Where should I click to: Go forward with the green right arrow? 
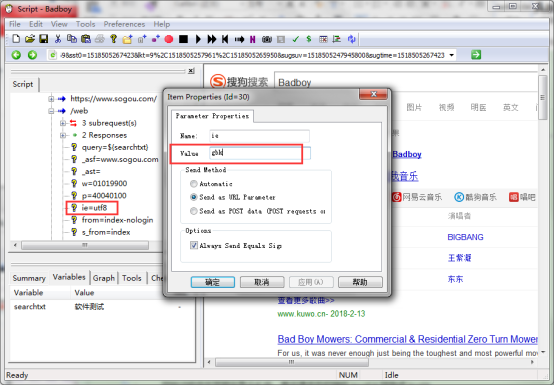click(32, 55)
